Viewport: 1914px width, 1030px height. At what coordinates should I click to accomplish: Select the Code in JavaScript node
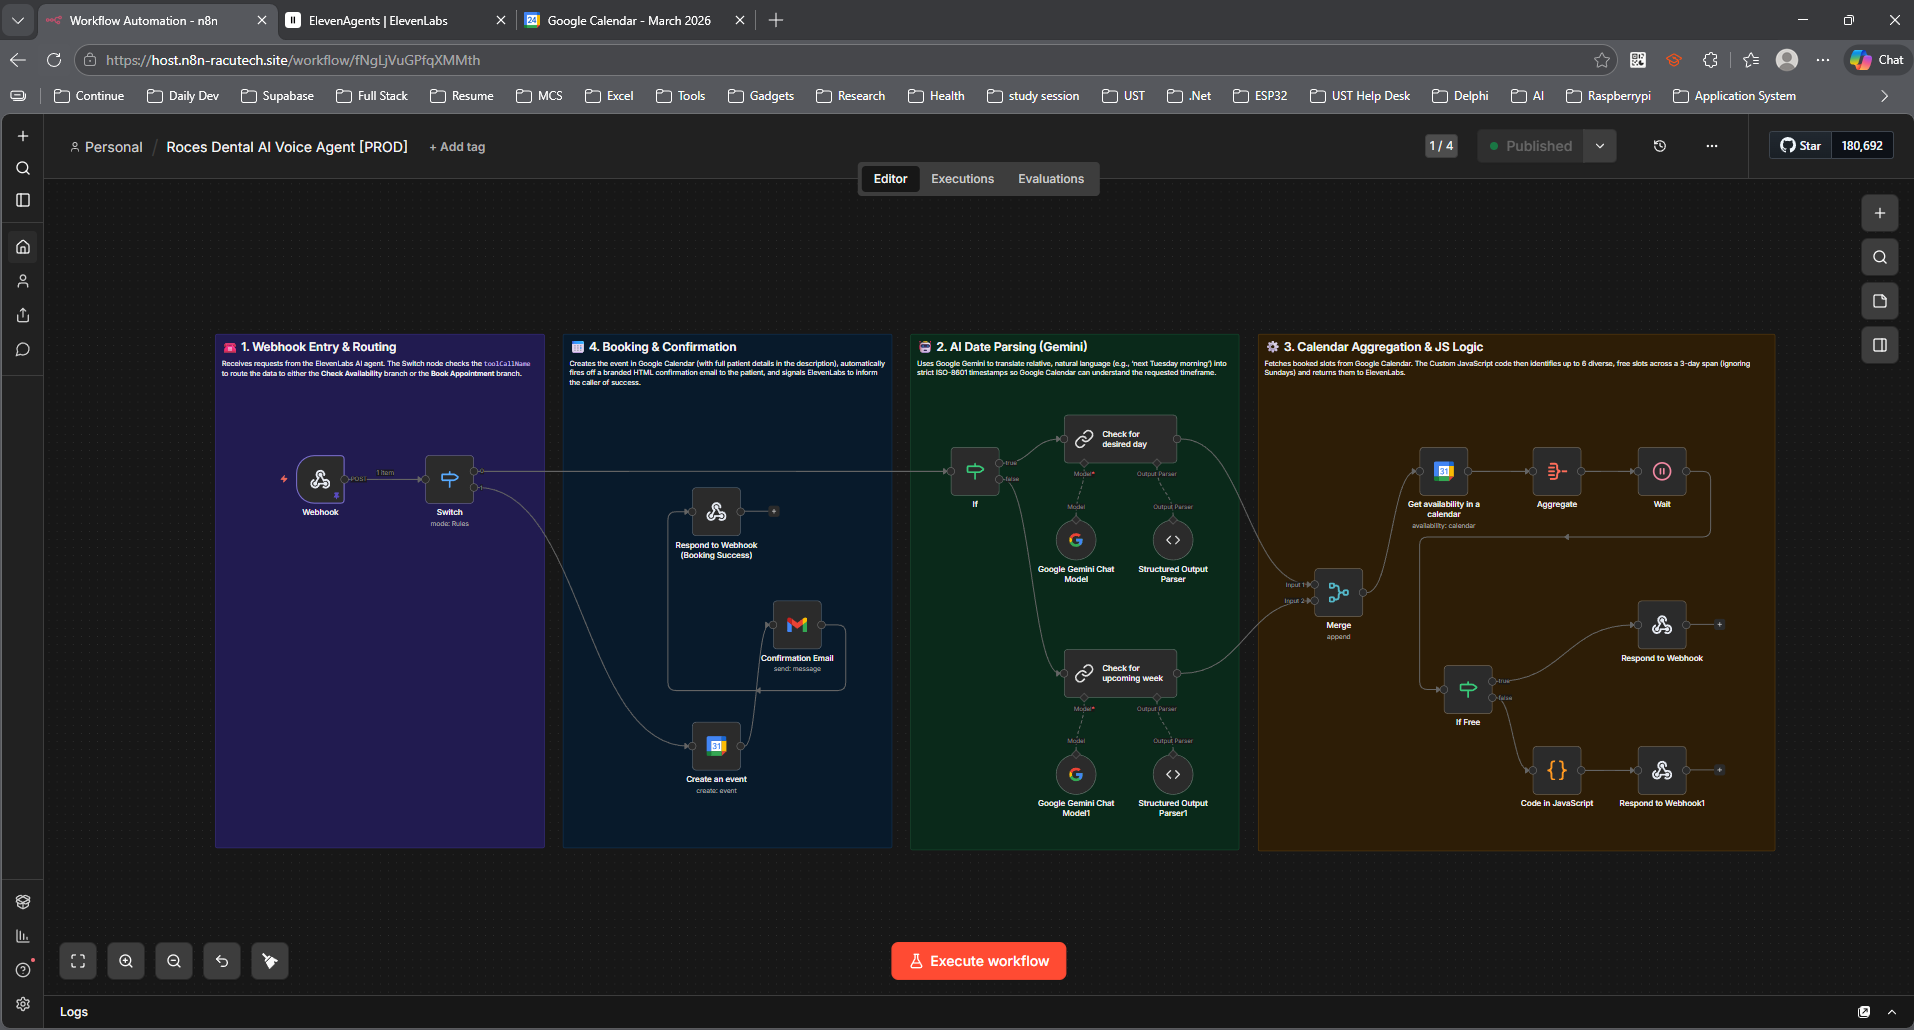point(1556,771)
